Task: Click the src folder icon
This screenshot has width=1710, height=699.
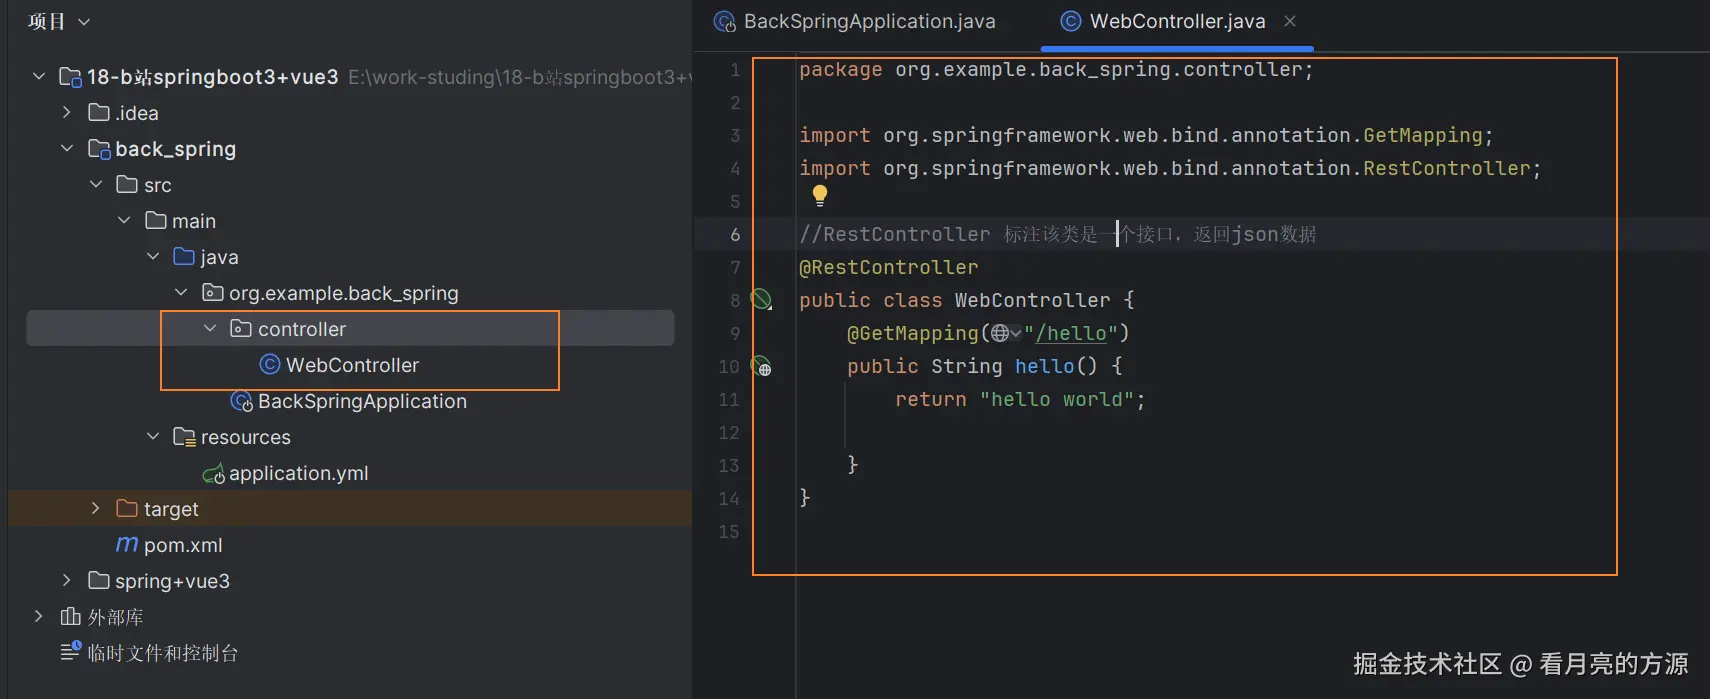Action: [x=127, y=184]
